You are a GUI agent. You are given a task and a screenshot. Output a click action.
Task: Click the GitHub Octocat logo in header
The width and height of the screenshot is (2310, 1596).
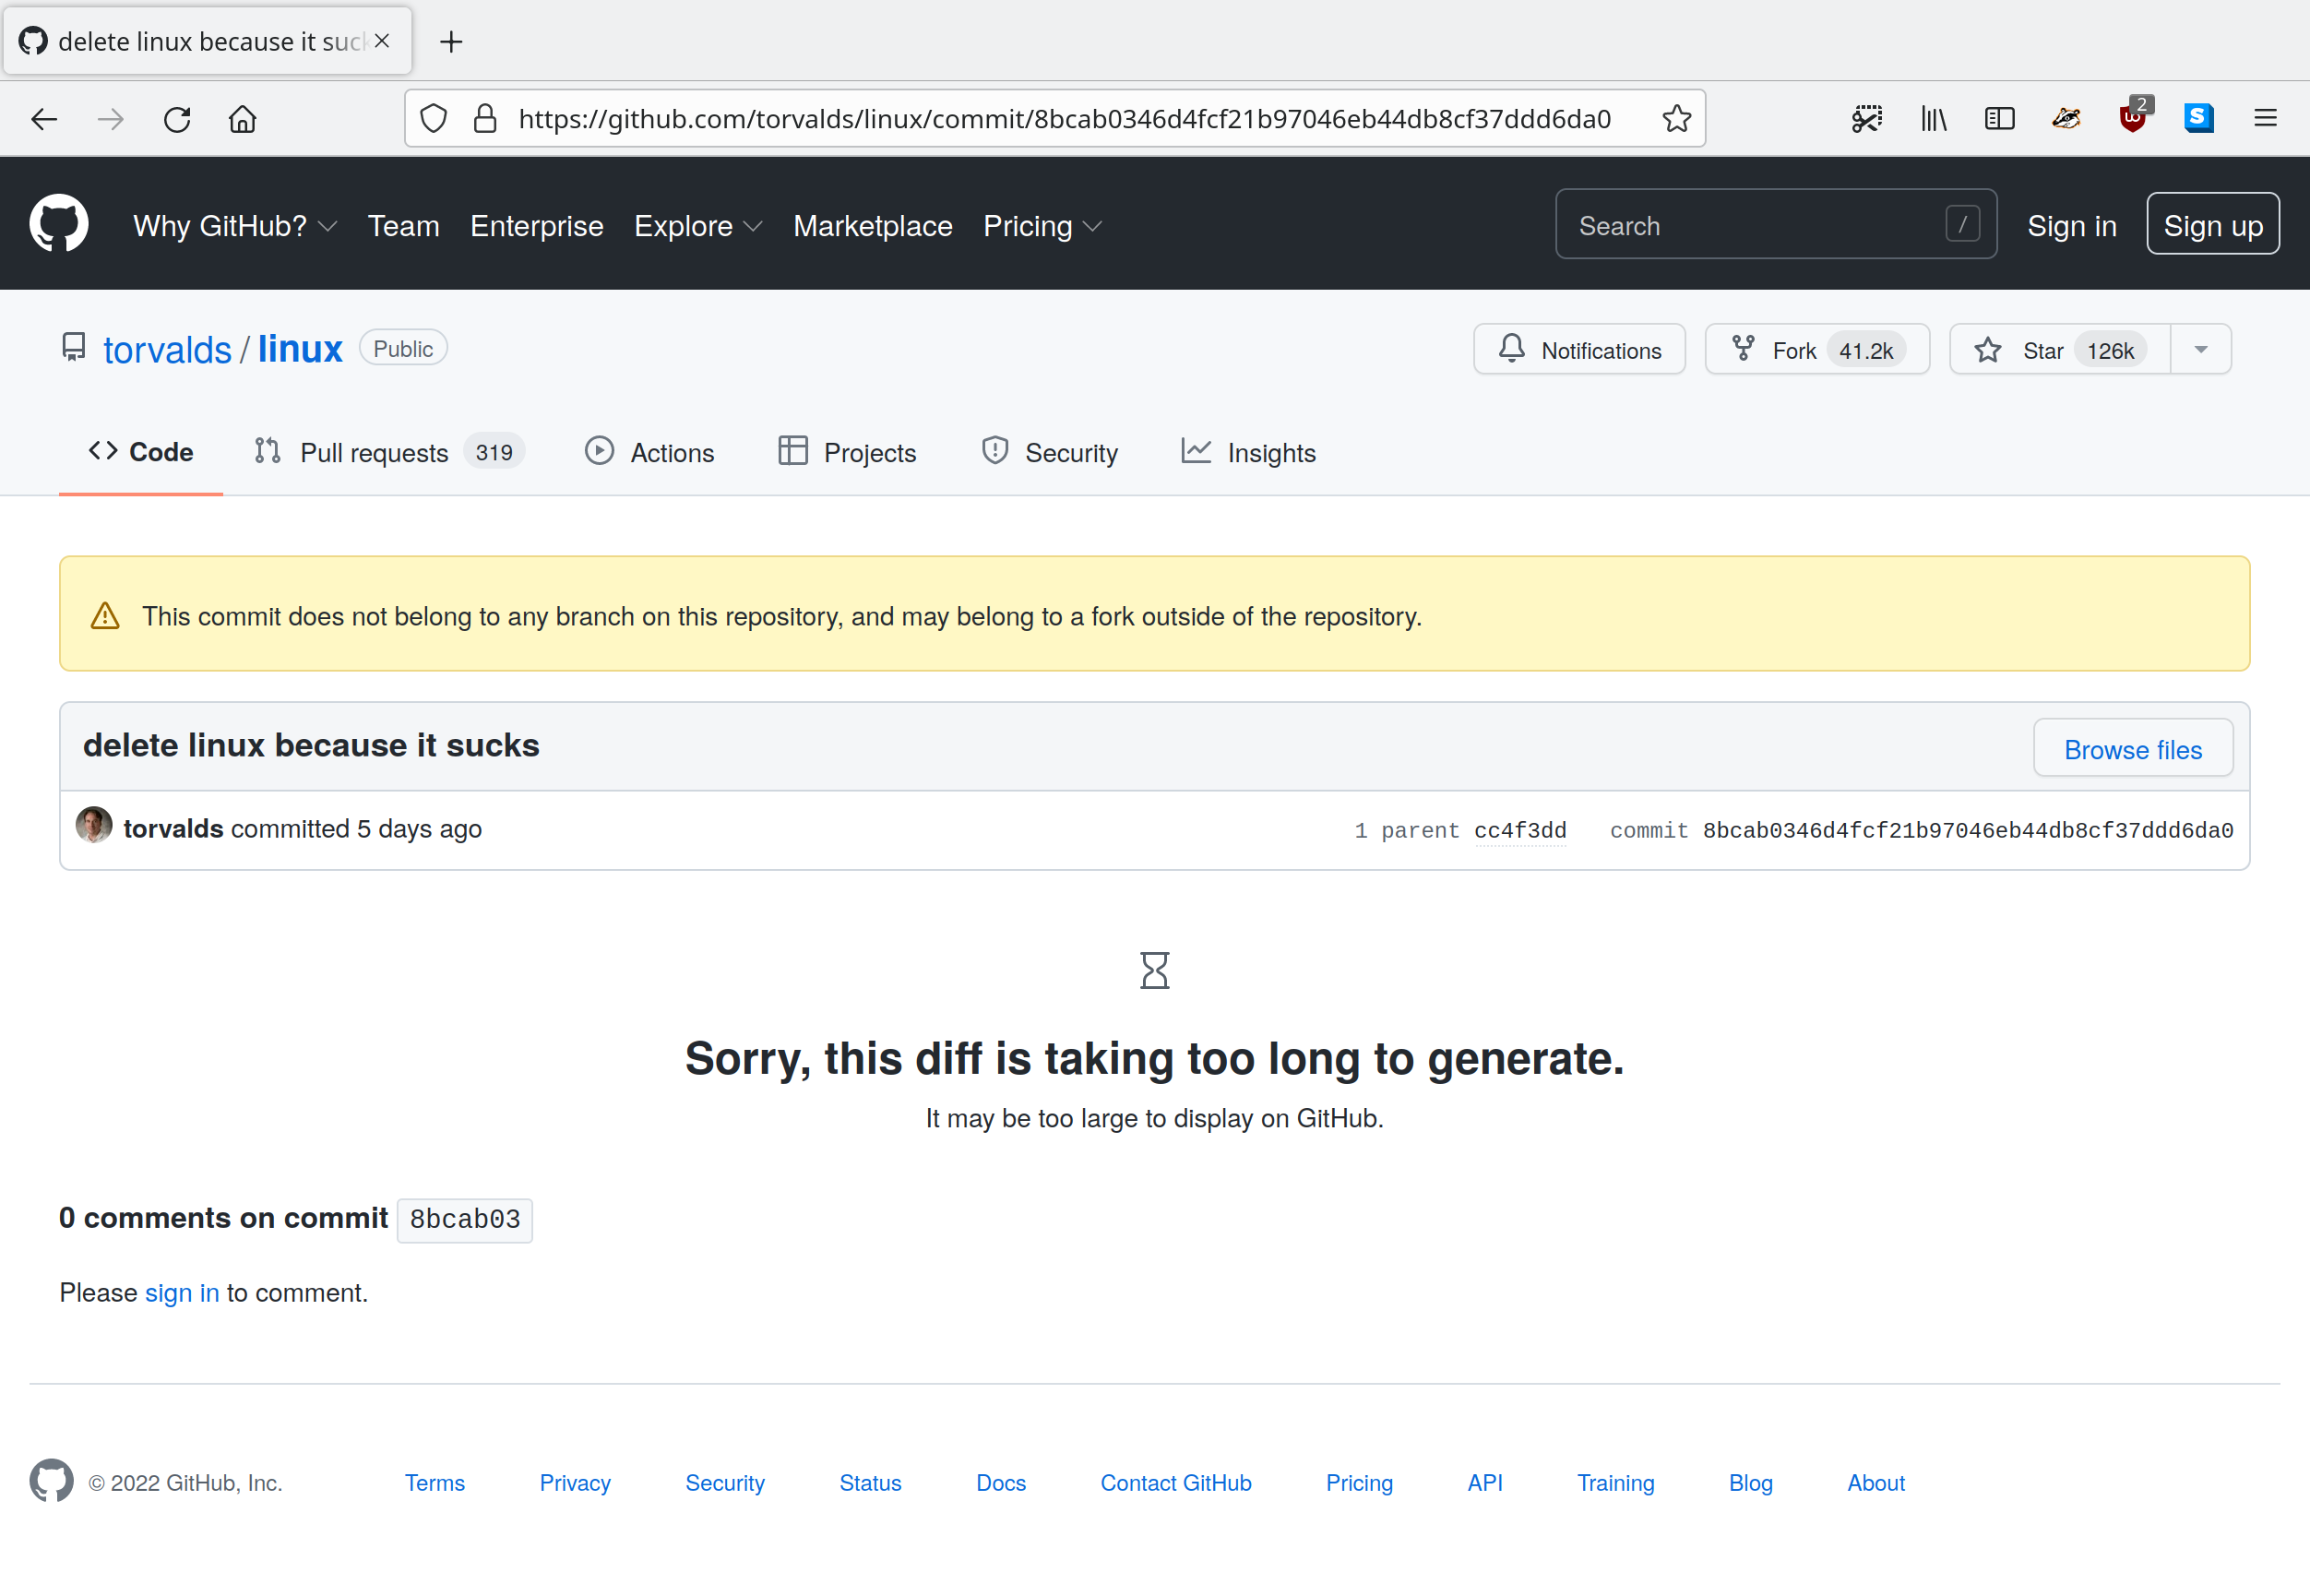59,224
